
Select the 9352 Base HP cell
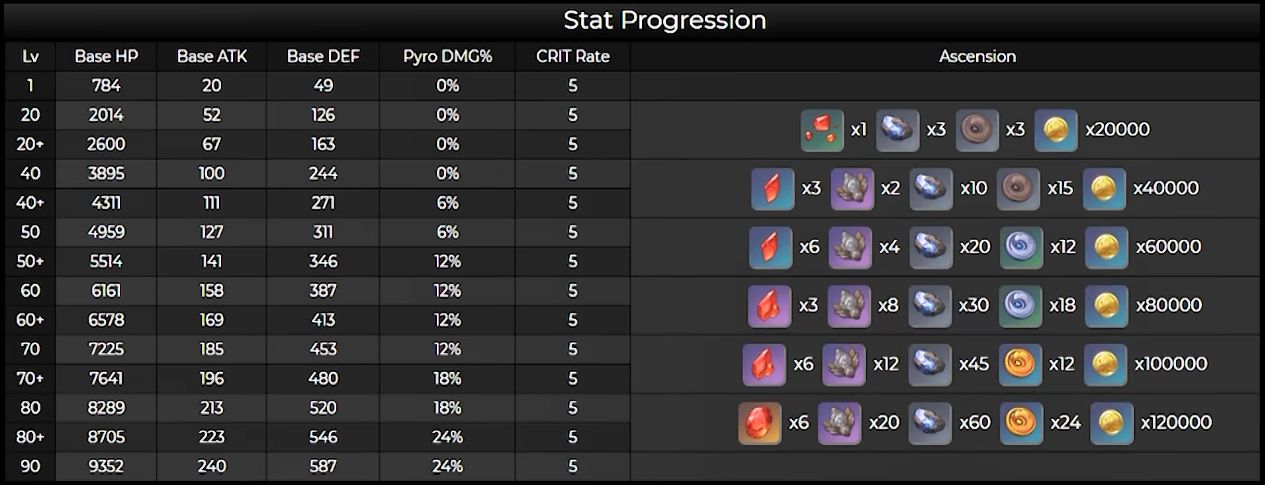tap(106, 466)
